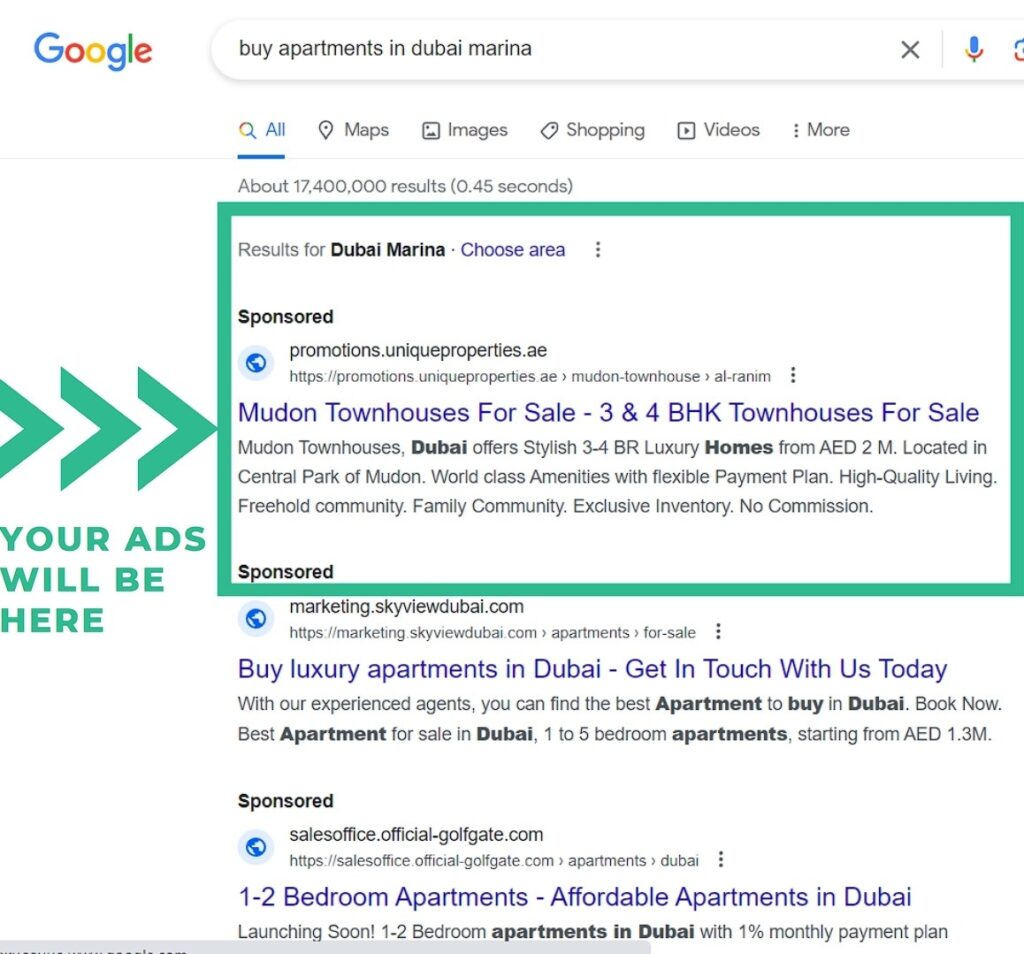Expand the More search options menu
Viewport: 1024px width, 954px height.
point(820,130)
